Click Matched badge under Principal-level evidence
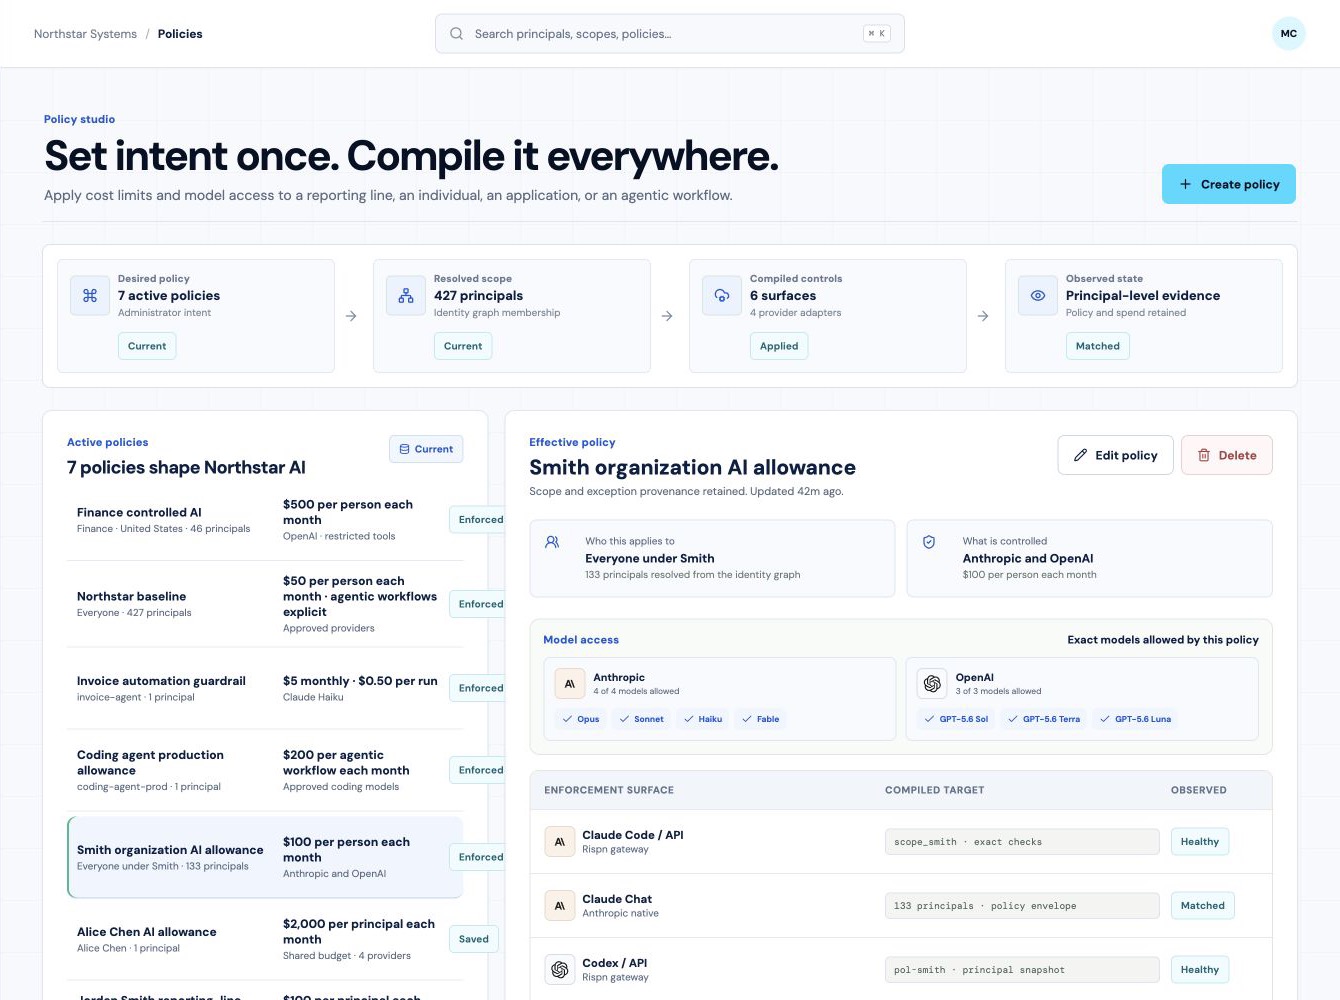Screen dimensions: 1340x1000 1098,346
